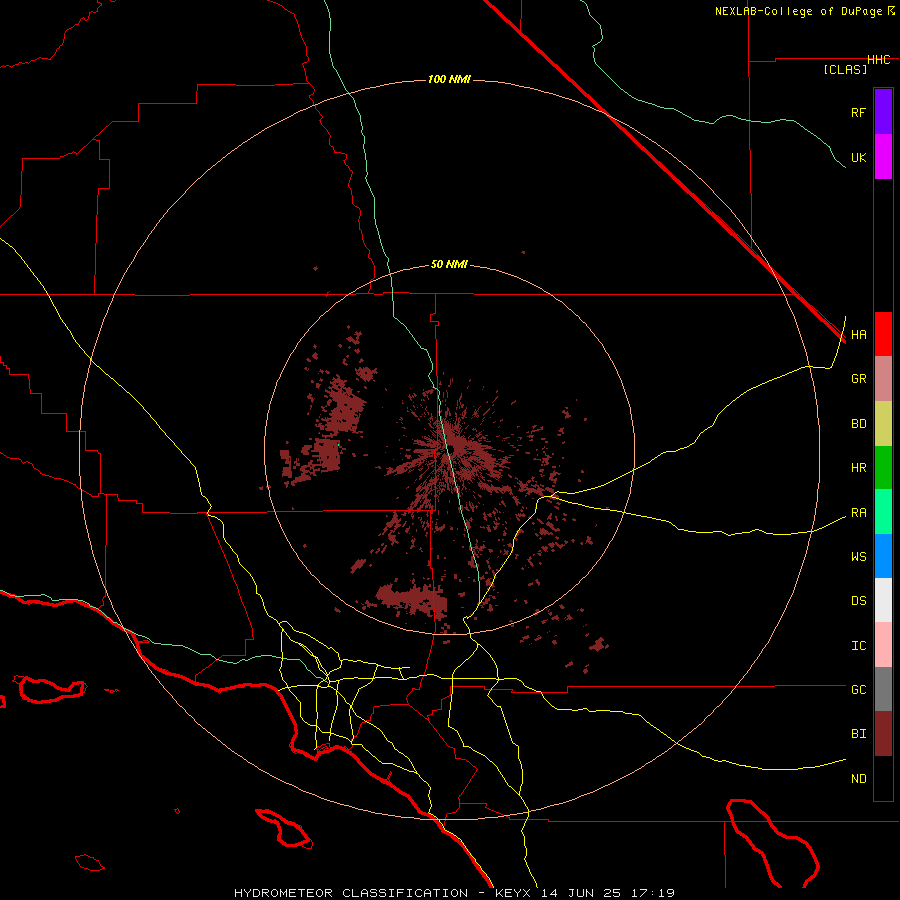Click the HR green legend swatch
900x900 pixels.
click(x=883, y=468)
